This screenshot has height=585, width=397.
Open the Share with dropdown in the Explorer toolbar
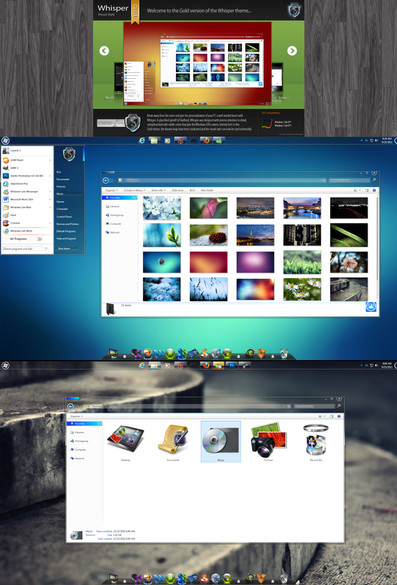(x=158, y=190)
